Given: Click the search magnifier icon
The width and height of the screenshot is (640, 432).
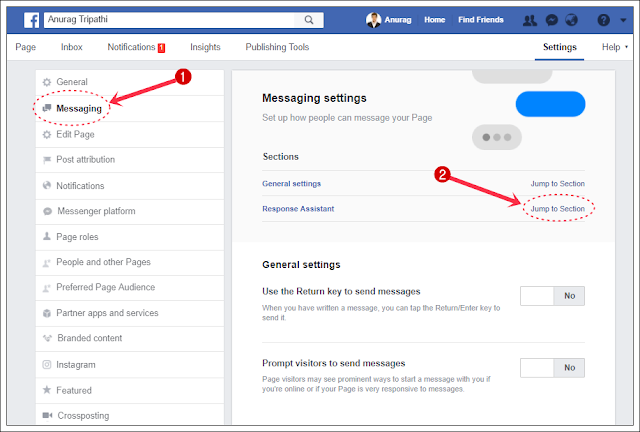Looking at the screenshot, I should coord(309,20).
